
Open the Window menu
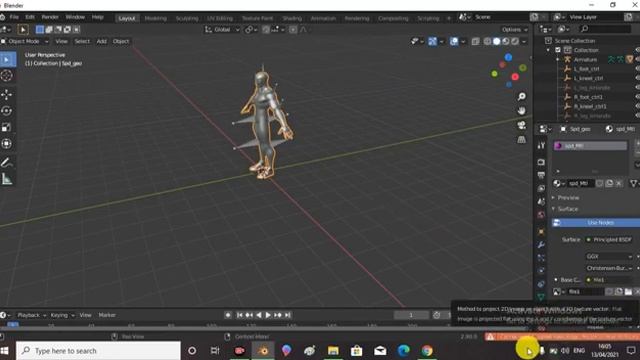[75, 17]
